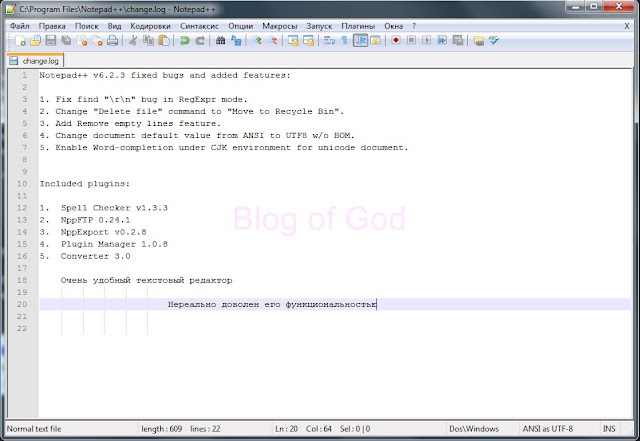Save the current recorded macro icon
This screenshot has height=441, width=640.
[x=458, y=40]
